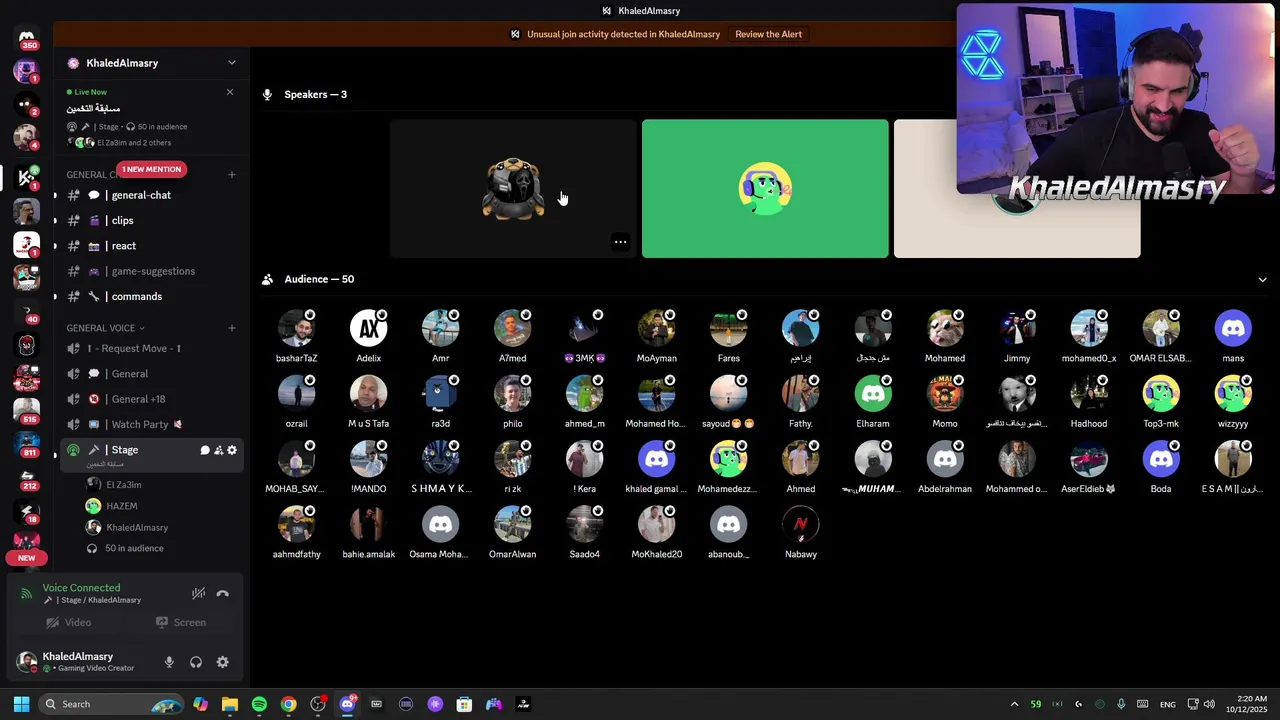Join the Watch Party voice channel

click(150, 424)
